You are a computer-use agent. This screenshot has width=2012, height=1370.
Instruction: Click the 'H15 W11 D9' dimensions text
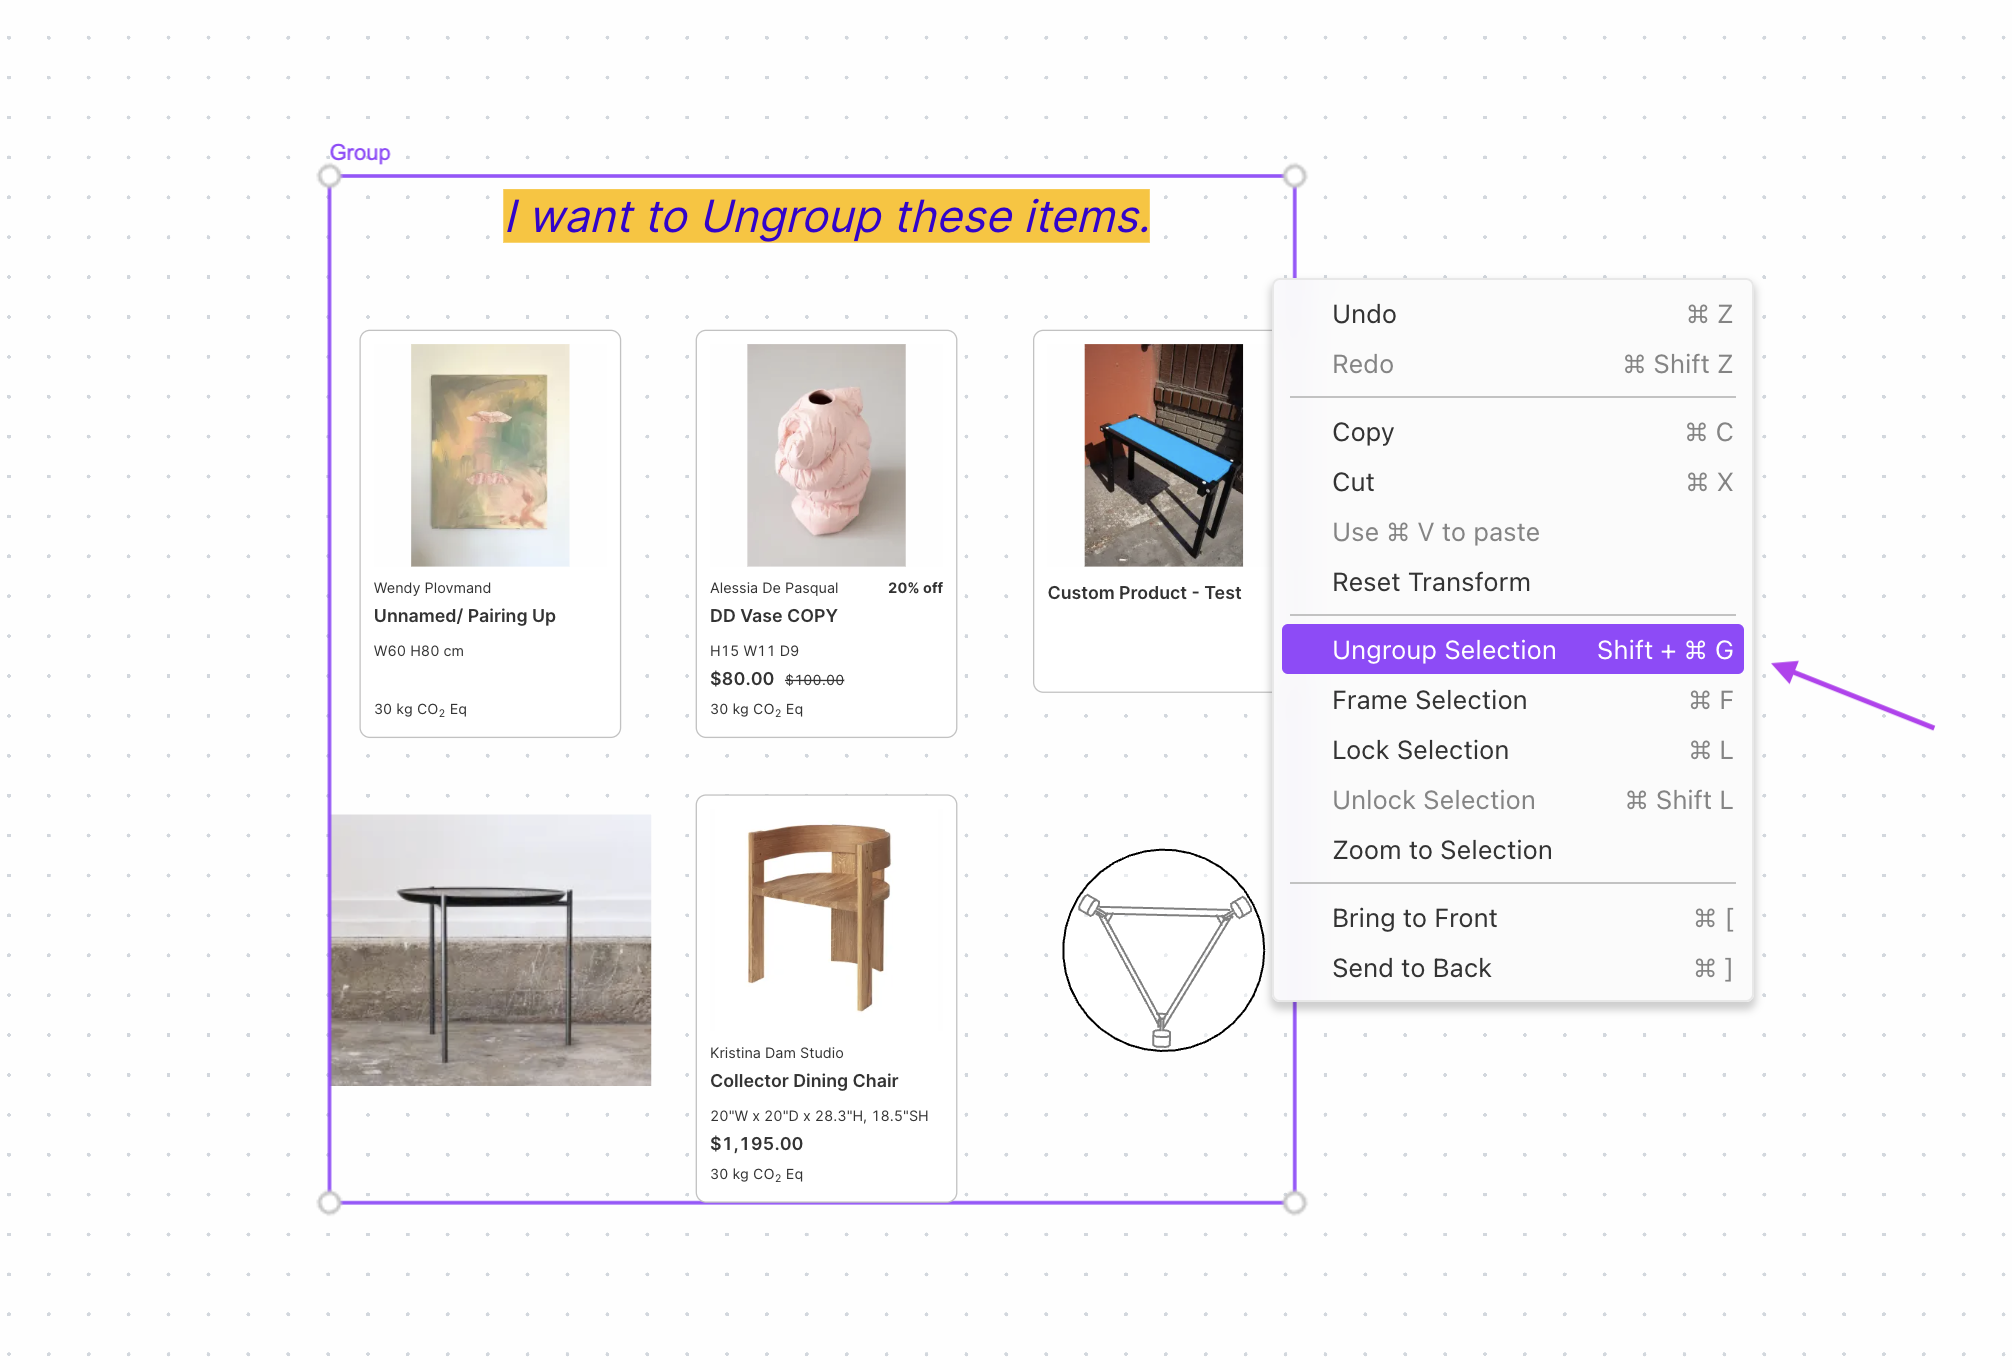pos(754,651)
